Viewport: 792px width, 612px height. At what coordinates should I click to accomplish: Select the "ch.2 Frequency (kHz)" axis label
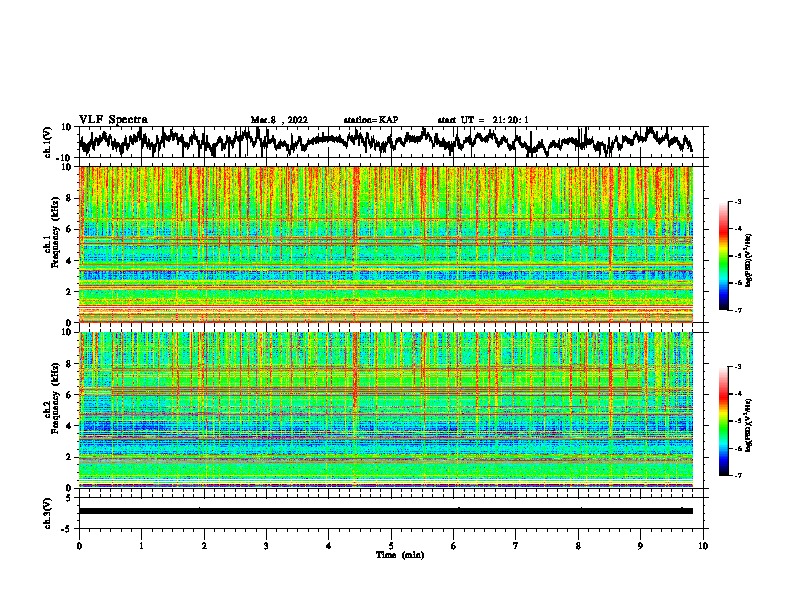tap(51, 398)
